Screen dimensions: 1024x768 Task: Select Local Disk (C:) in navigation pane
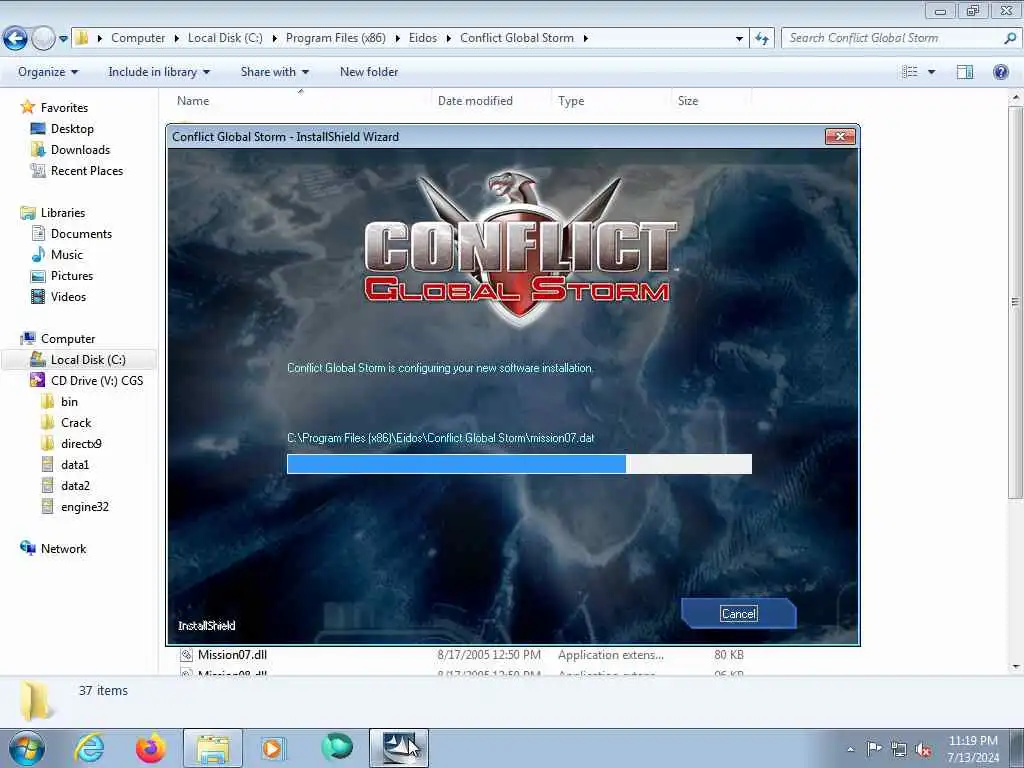point(80,360)
